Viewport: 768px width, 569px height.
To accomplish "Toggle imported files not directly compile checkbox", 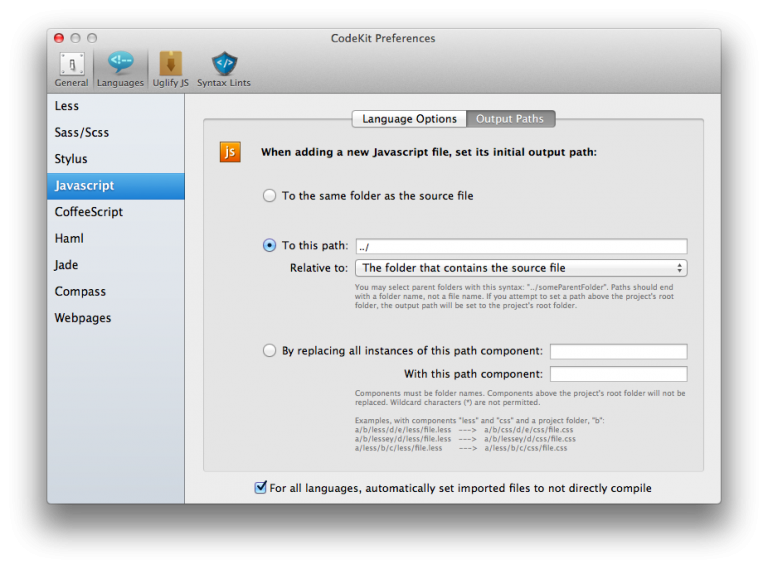I will (261, 487).
